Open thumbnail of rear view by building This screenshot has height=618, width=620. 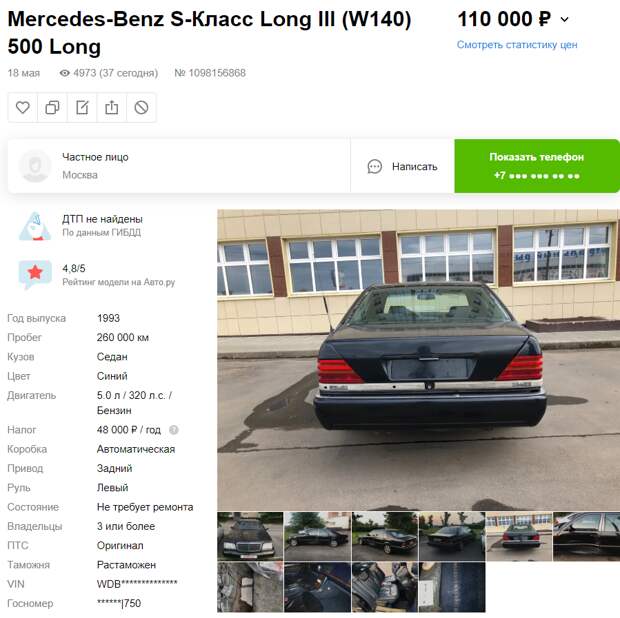(x=519, y=536)
